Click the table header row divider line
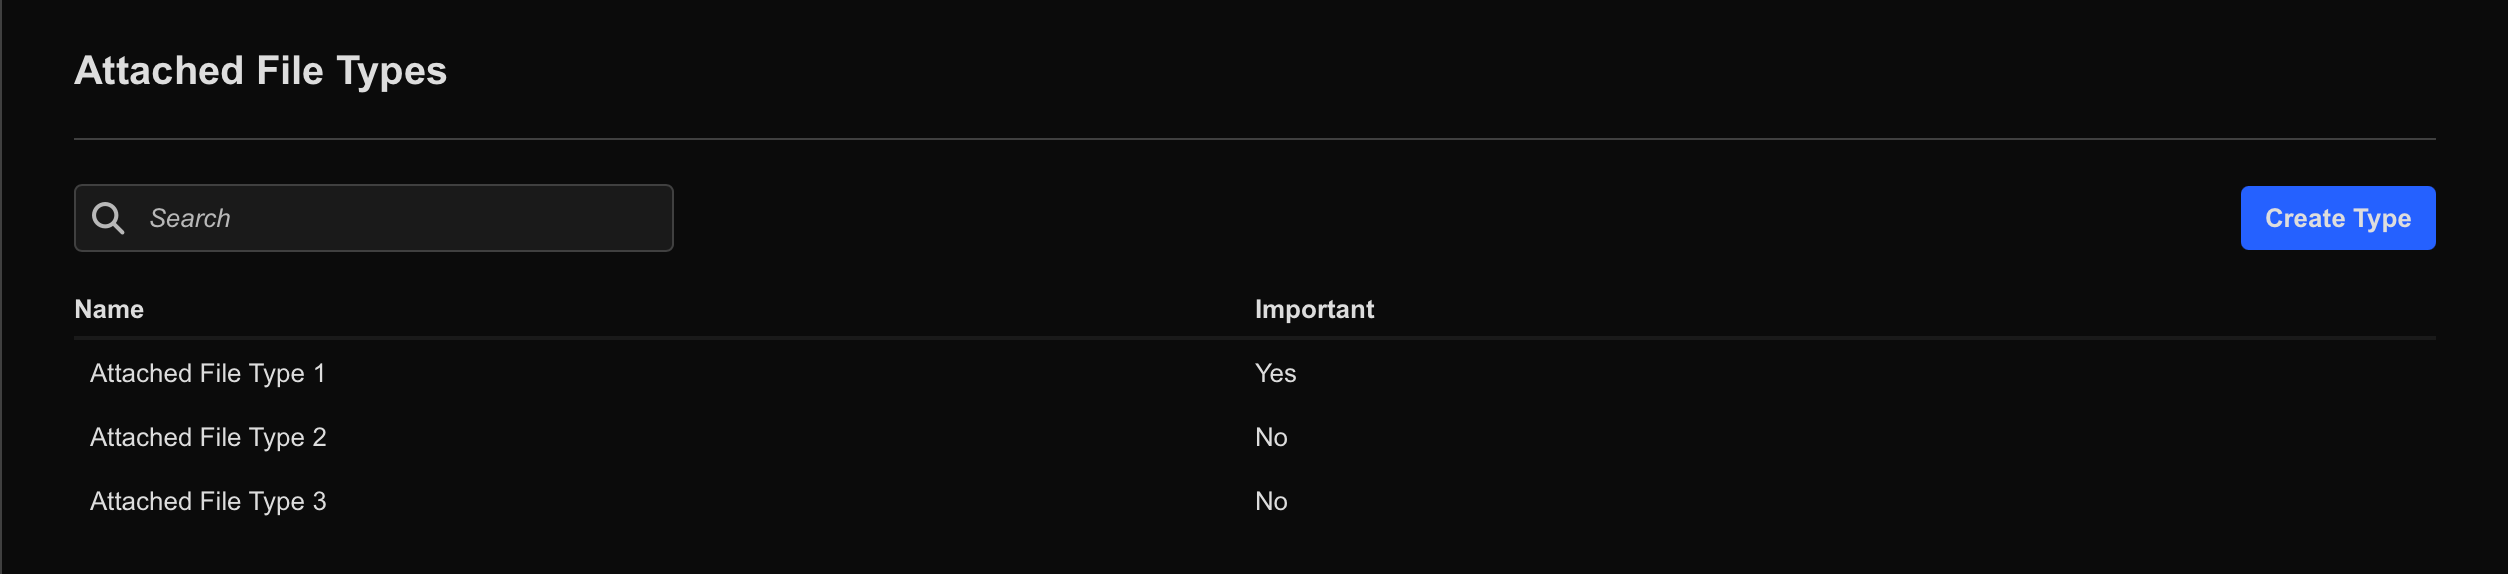The image size is (2508, 574). click(x=1255, y=339)
